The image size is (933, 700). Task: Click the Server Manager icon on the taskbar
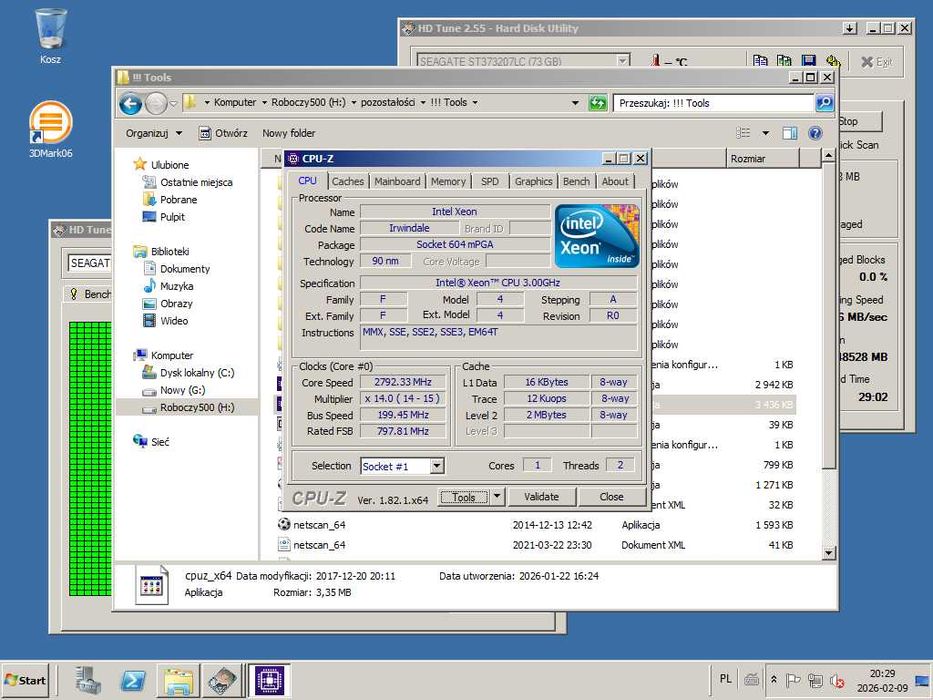point(88,680)
